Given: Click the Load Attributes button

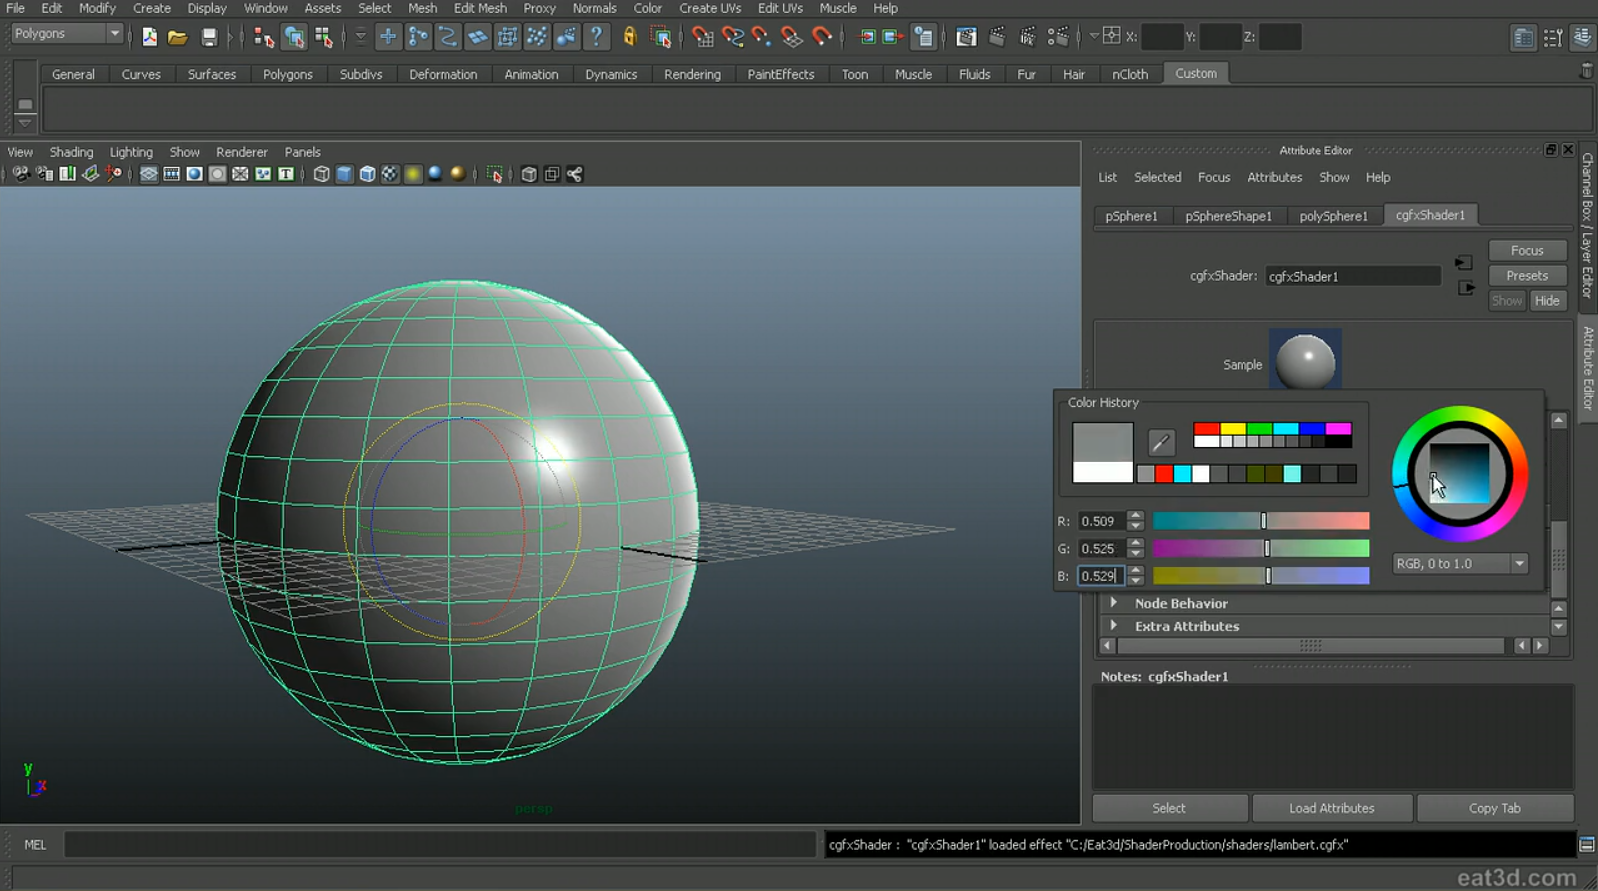Looking at the screenshot, I should (1331, 808).
